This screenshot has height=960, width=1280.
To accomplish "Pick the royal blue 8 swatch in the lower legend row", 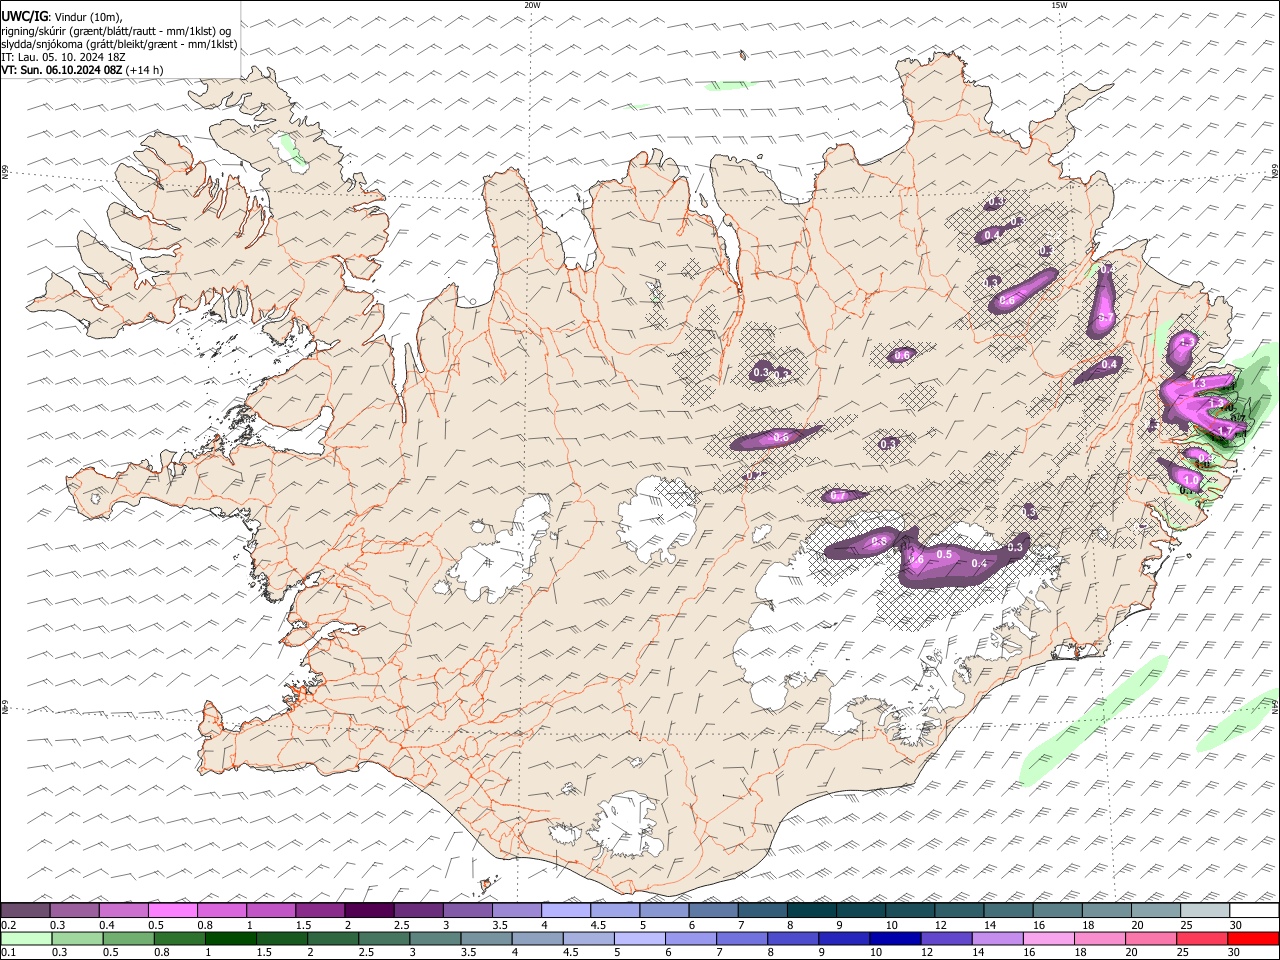I will click(793, 939).
